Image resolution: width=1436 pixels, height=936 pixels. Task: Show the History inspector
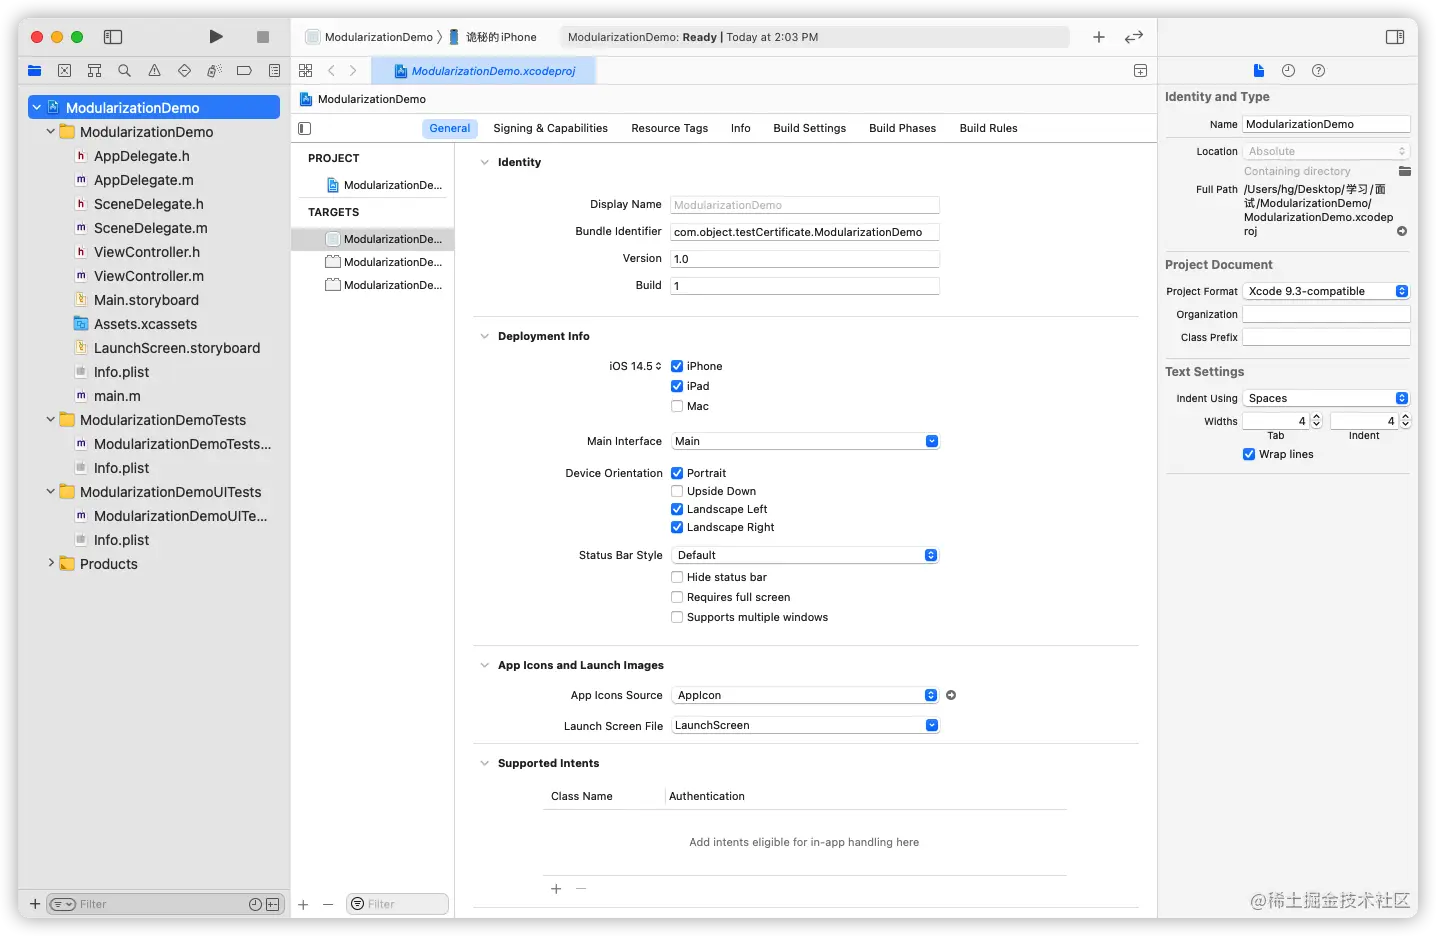(1288, 71)
